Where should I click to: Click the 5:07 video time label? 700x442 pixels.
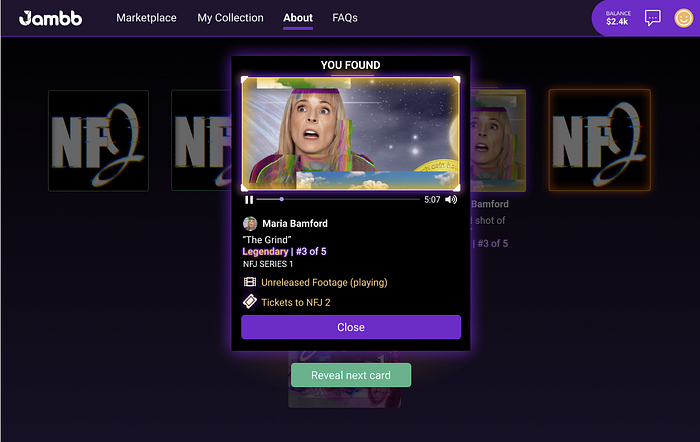click(432, 200)
